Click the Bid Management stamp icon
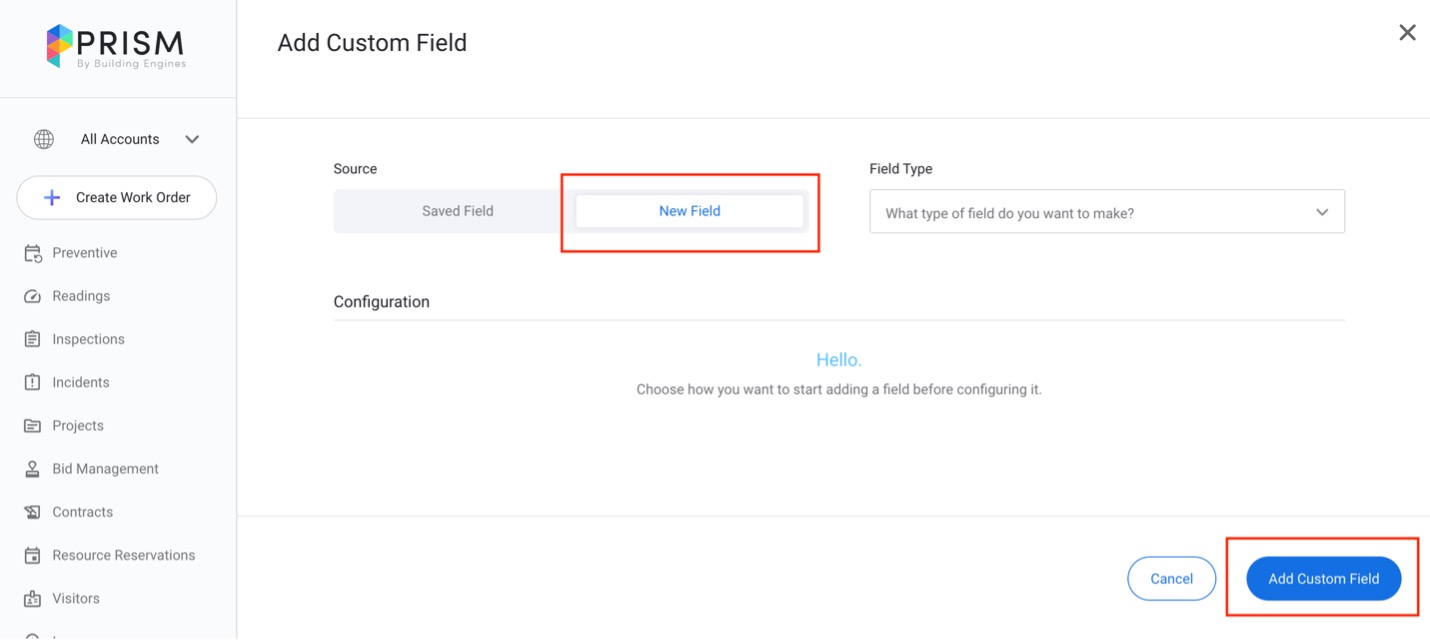Viewport: 1430px width, 641px height. (x=33, y=468)
